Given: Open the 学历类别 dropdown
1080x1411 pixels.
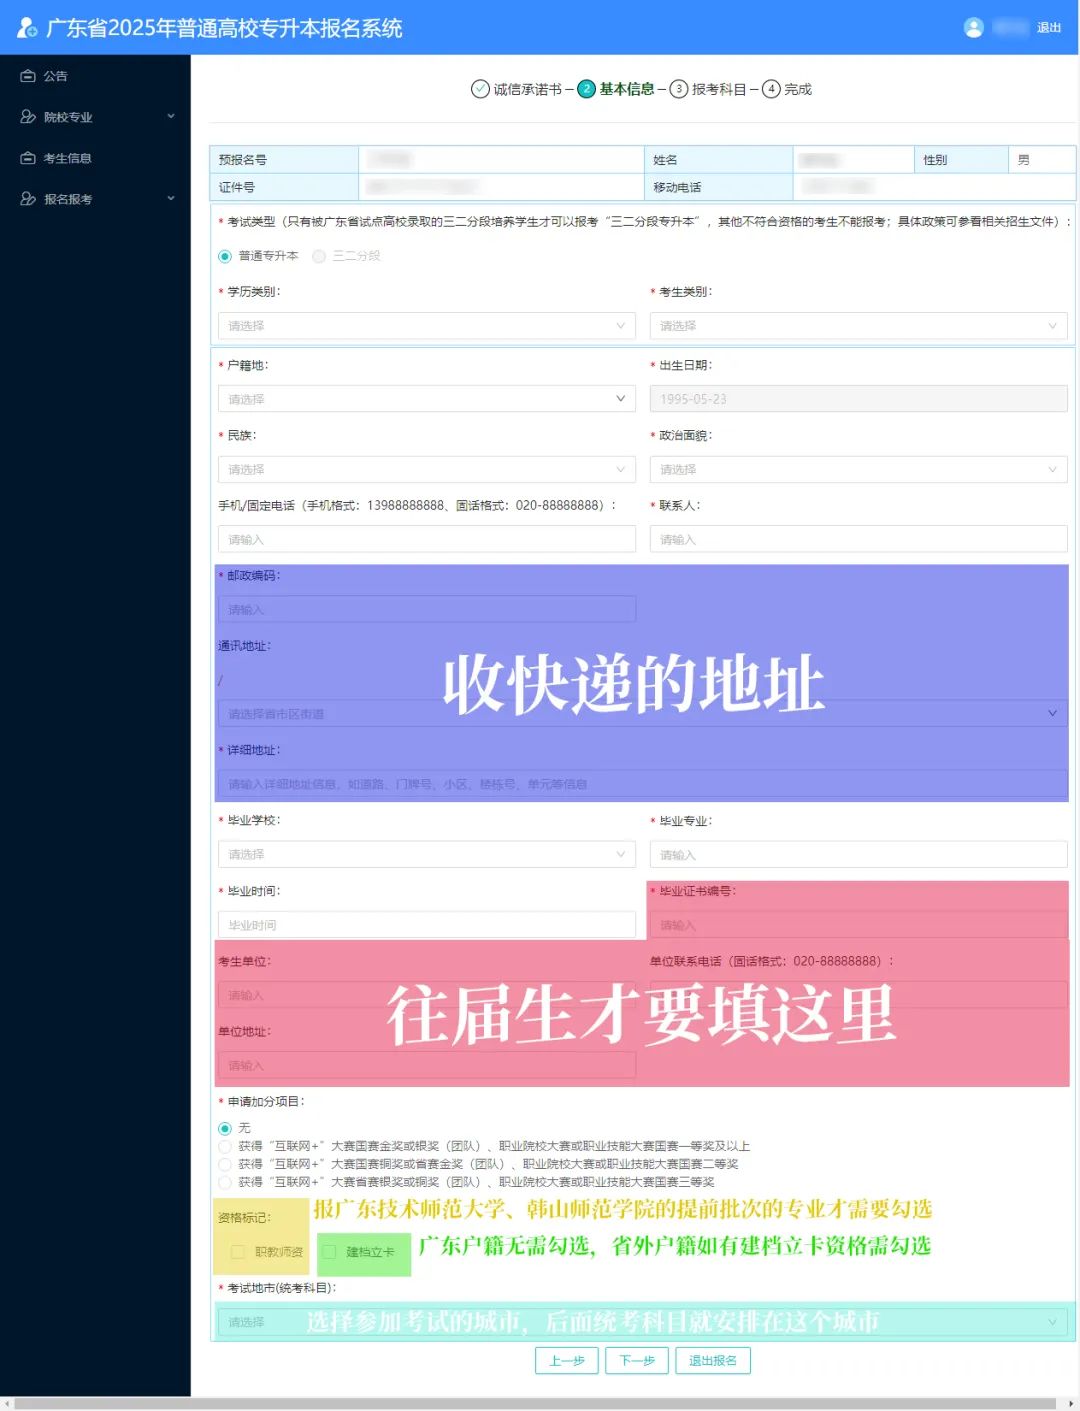Looking at the screenshot, I should (426, 325).
